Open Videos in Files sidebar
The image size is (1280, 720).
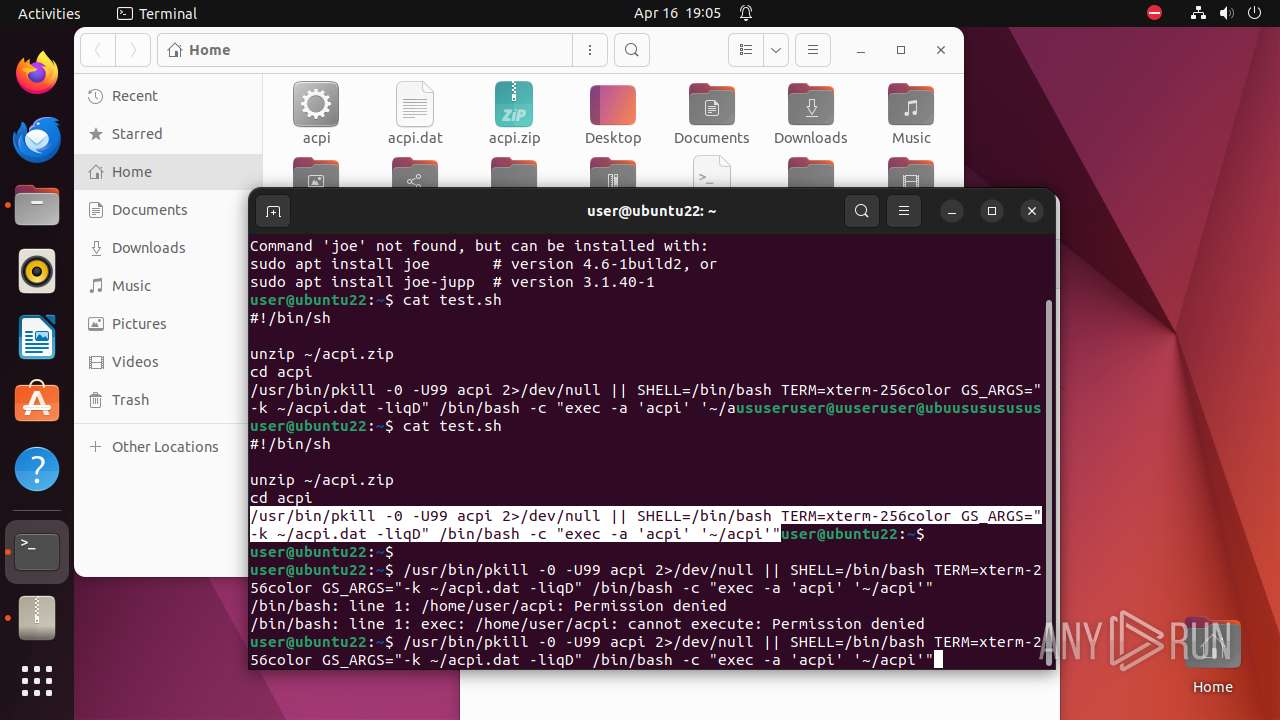click(168, 362)
